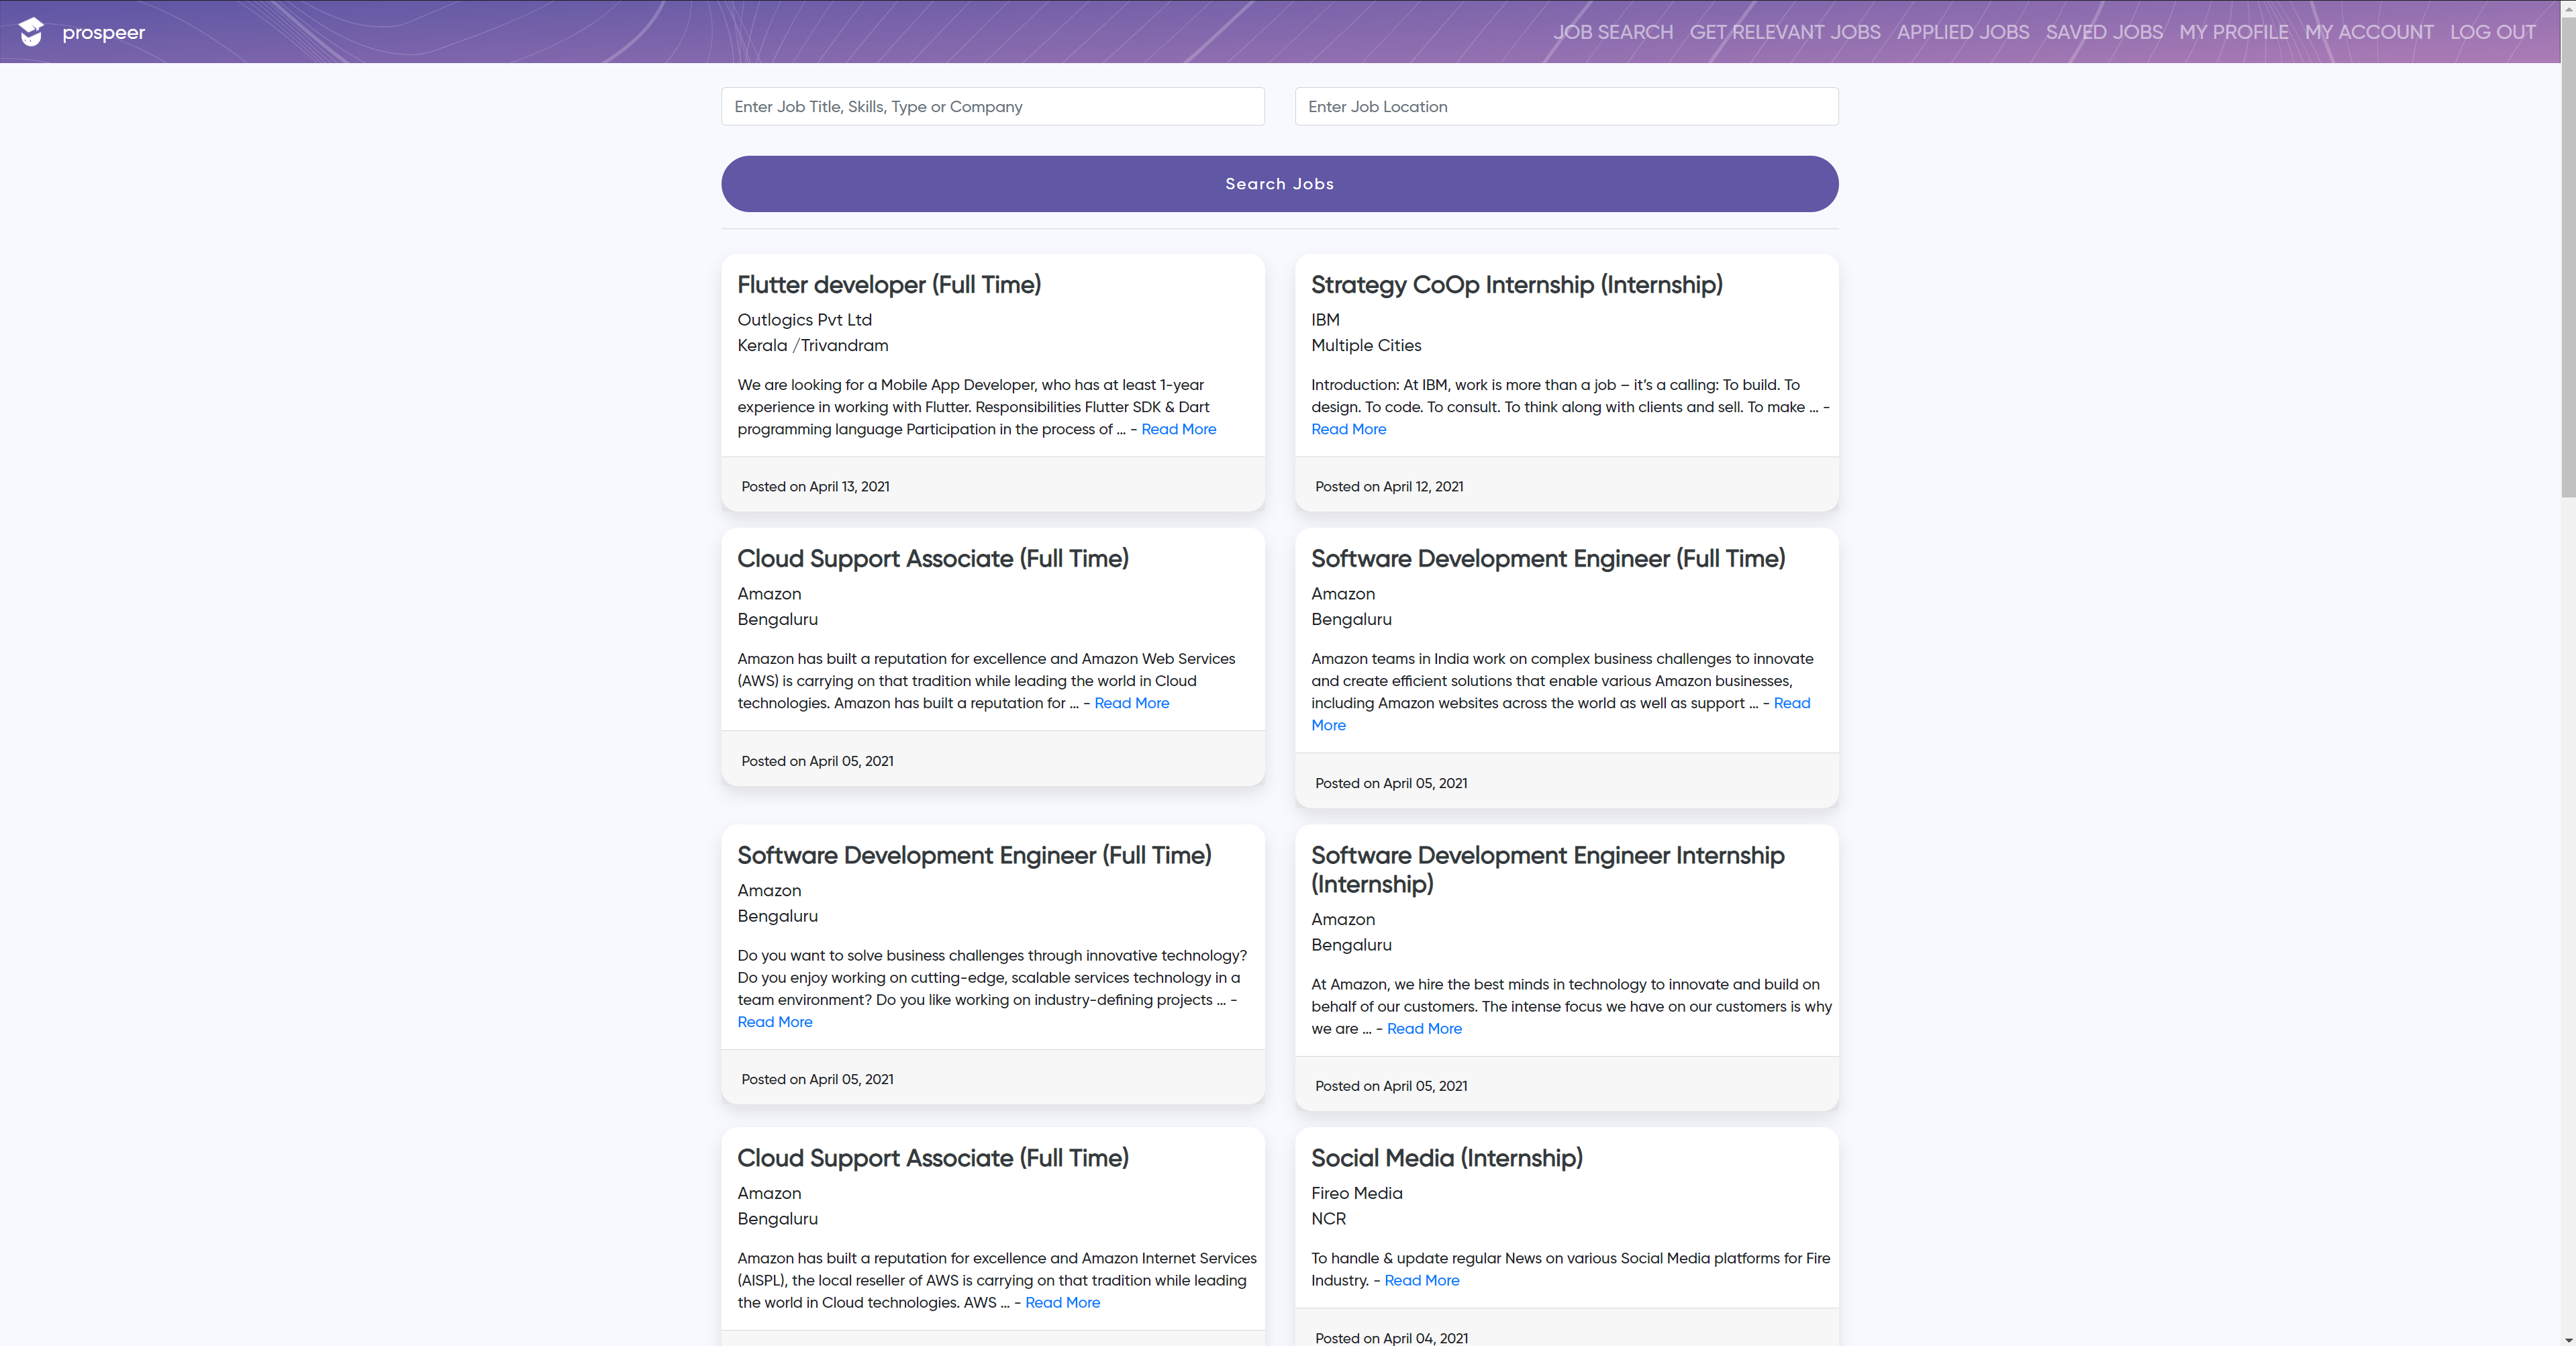Viewport: 2576px width, 1346px height.
Task: Focus the Job Title, Skills, Type or Company field
Action: click(992, 106)
